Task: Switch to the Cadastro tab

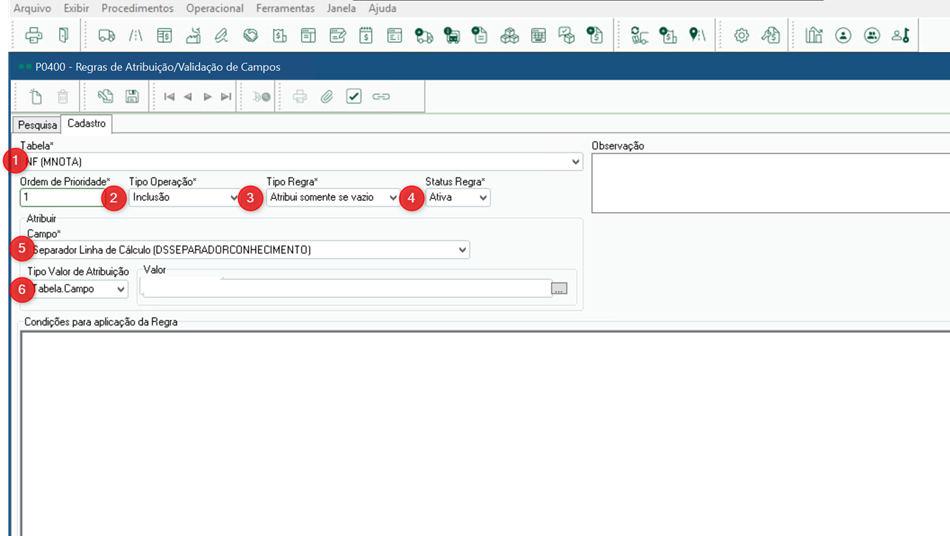Action: pyautogui.click(x=86, y=124)
